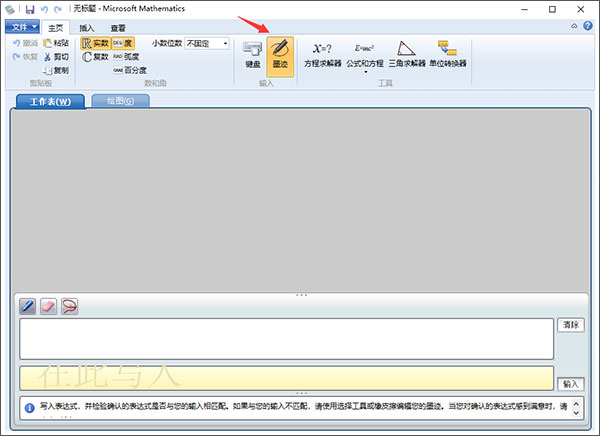Select 度 (Degrees) angle unit
Screen dimensions: 600x436
[x=123, y=43]
